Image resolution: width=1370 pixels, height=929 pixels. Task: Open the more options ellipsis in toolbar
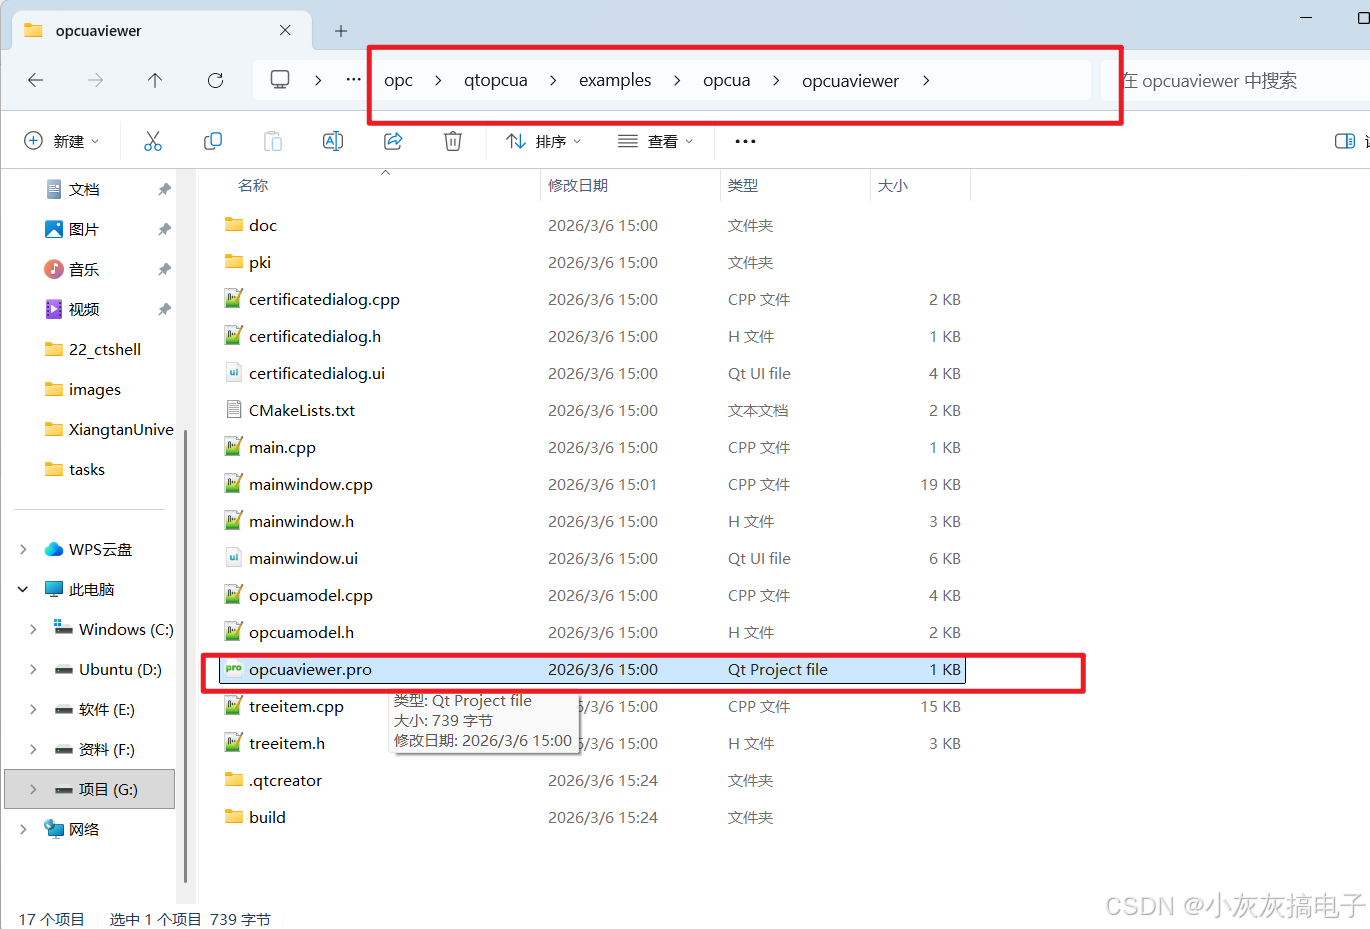point(745,141)
